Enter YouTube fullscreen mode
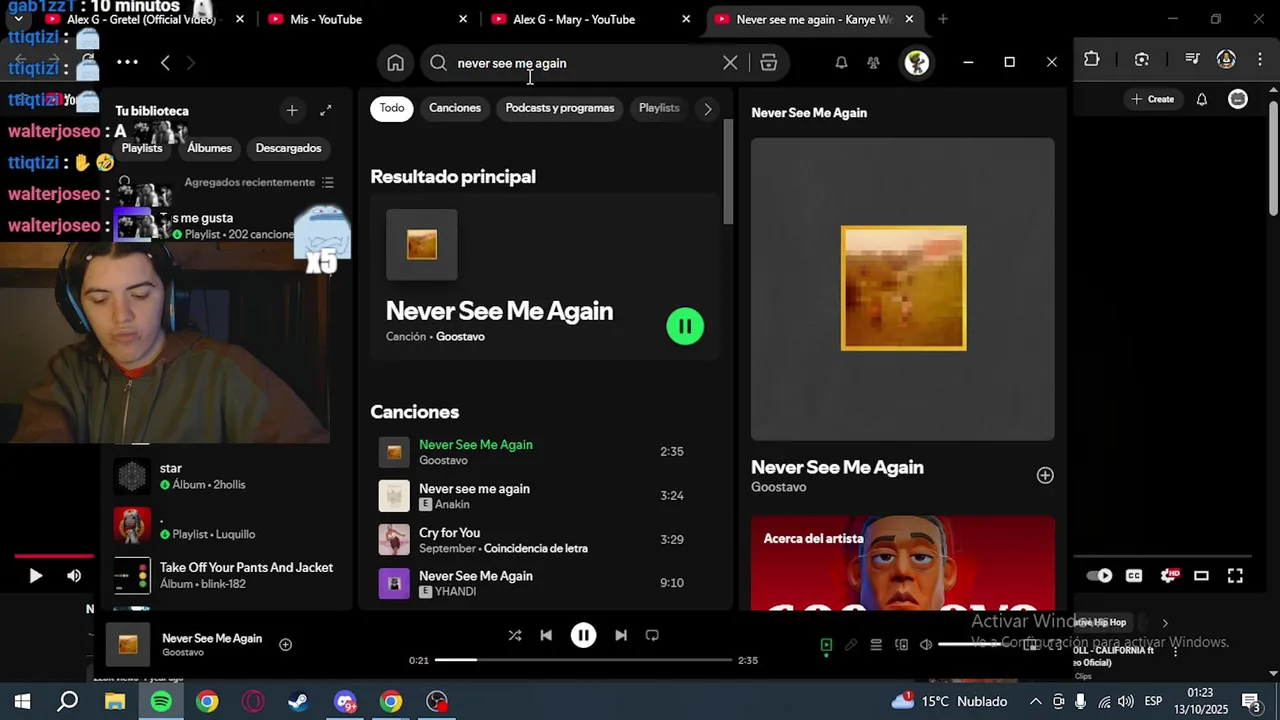1280x720 pixels. (1235, 575)
